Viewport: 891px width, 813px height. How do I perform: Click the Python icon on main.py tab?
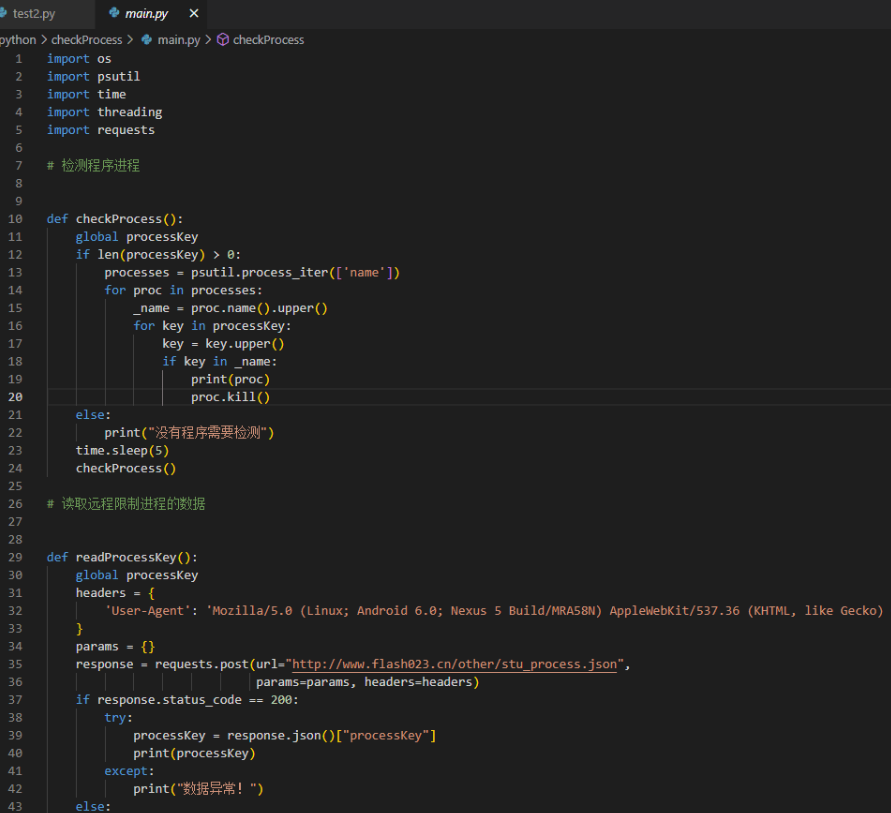112,14
